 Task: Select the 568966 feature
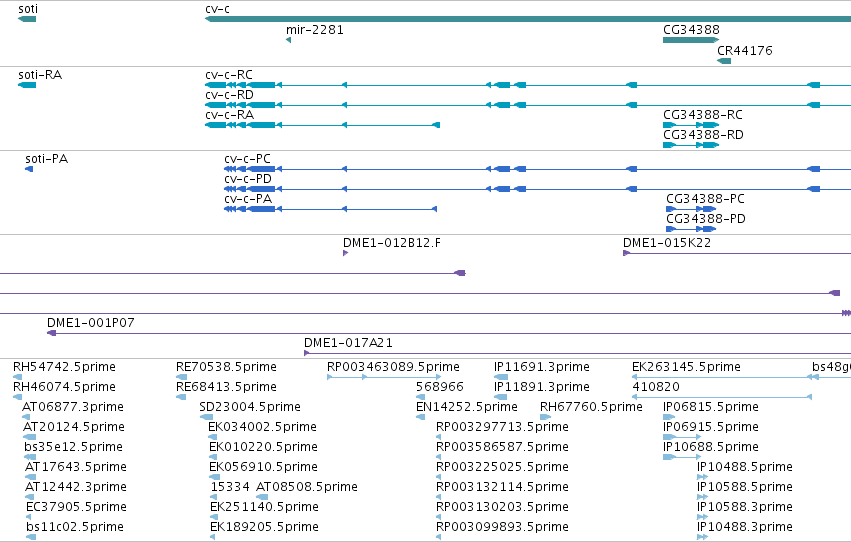point(420,397)
